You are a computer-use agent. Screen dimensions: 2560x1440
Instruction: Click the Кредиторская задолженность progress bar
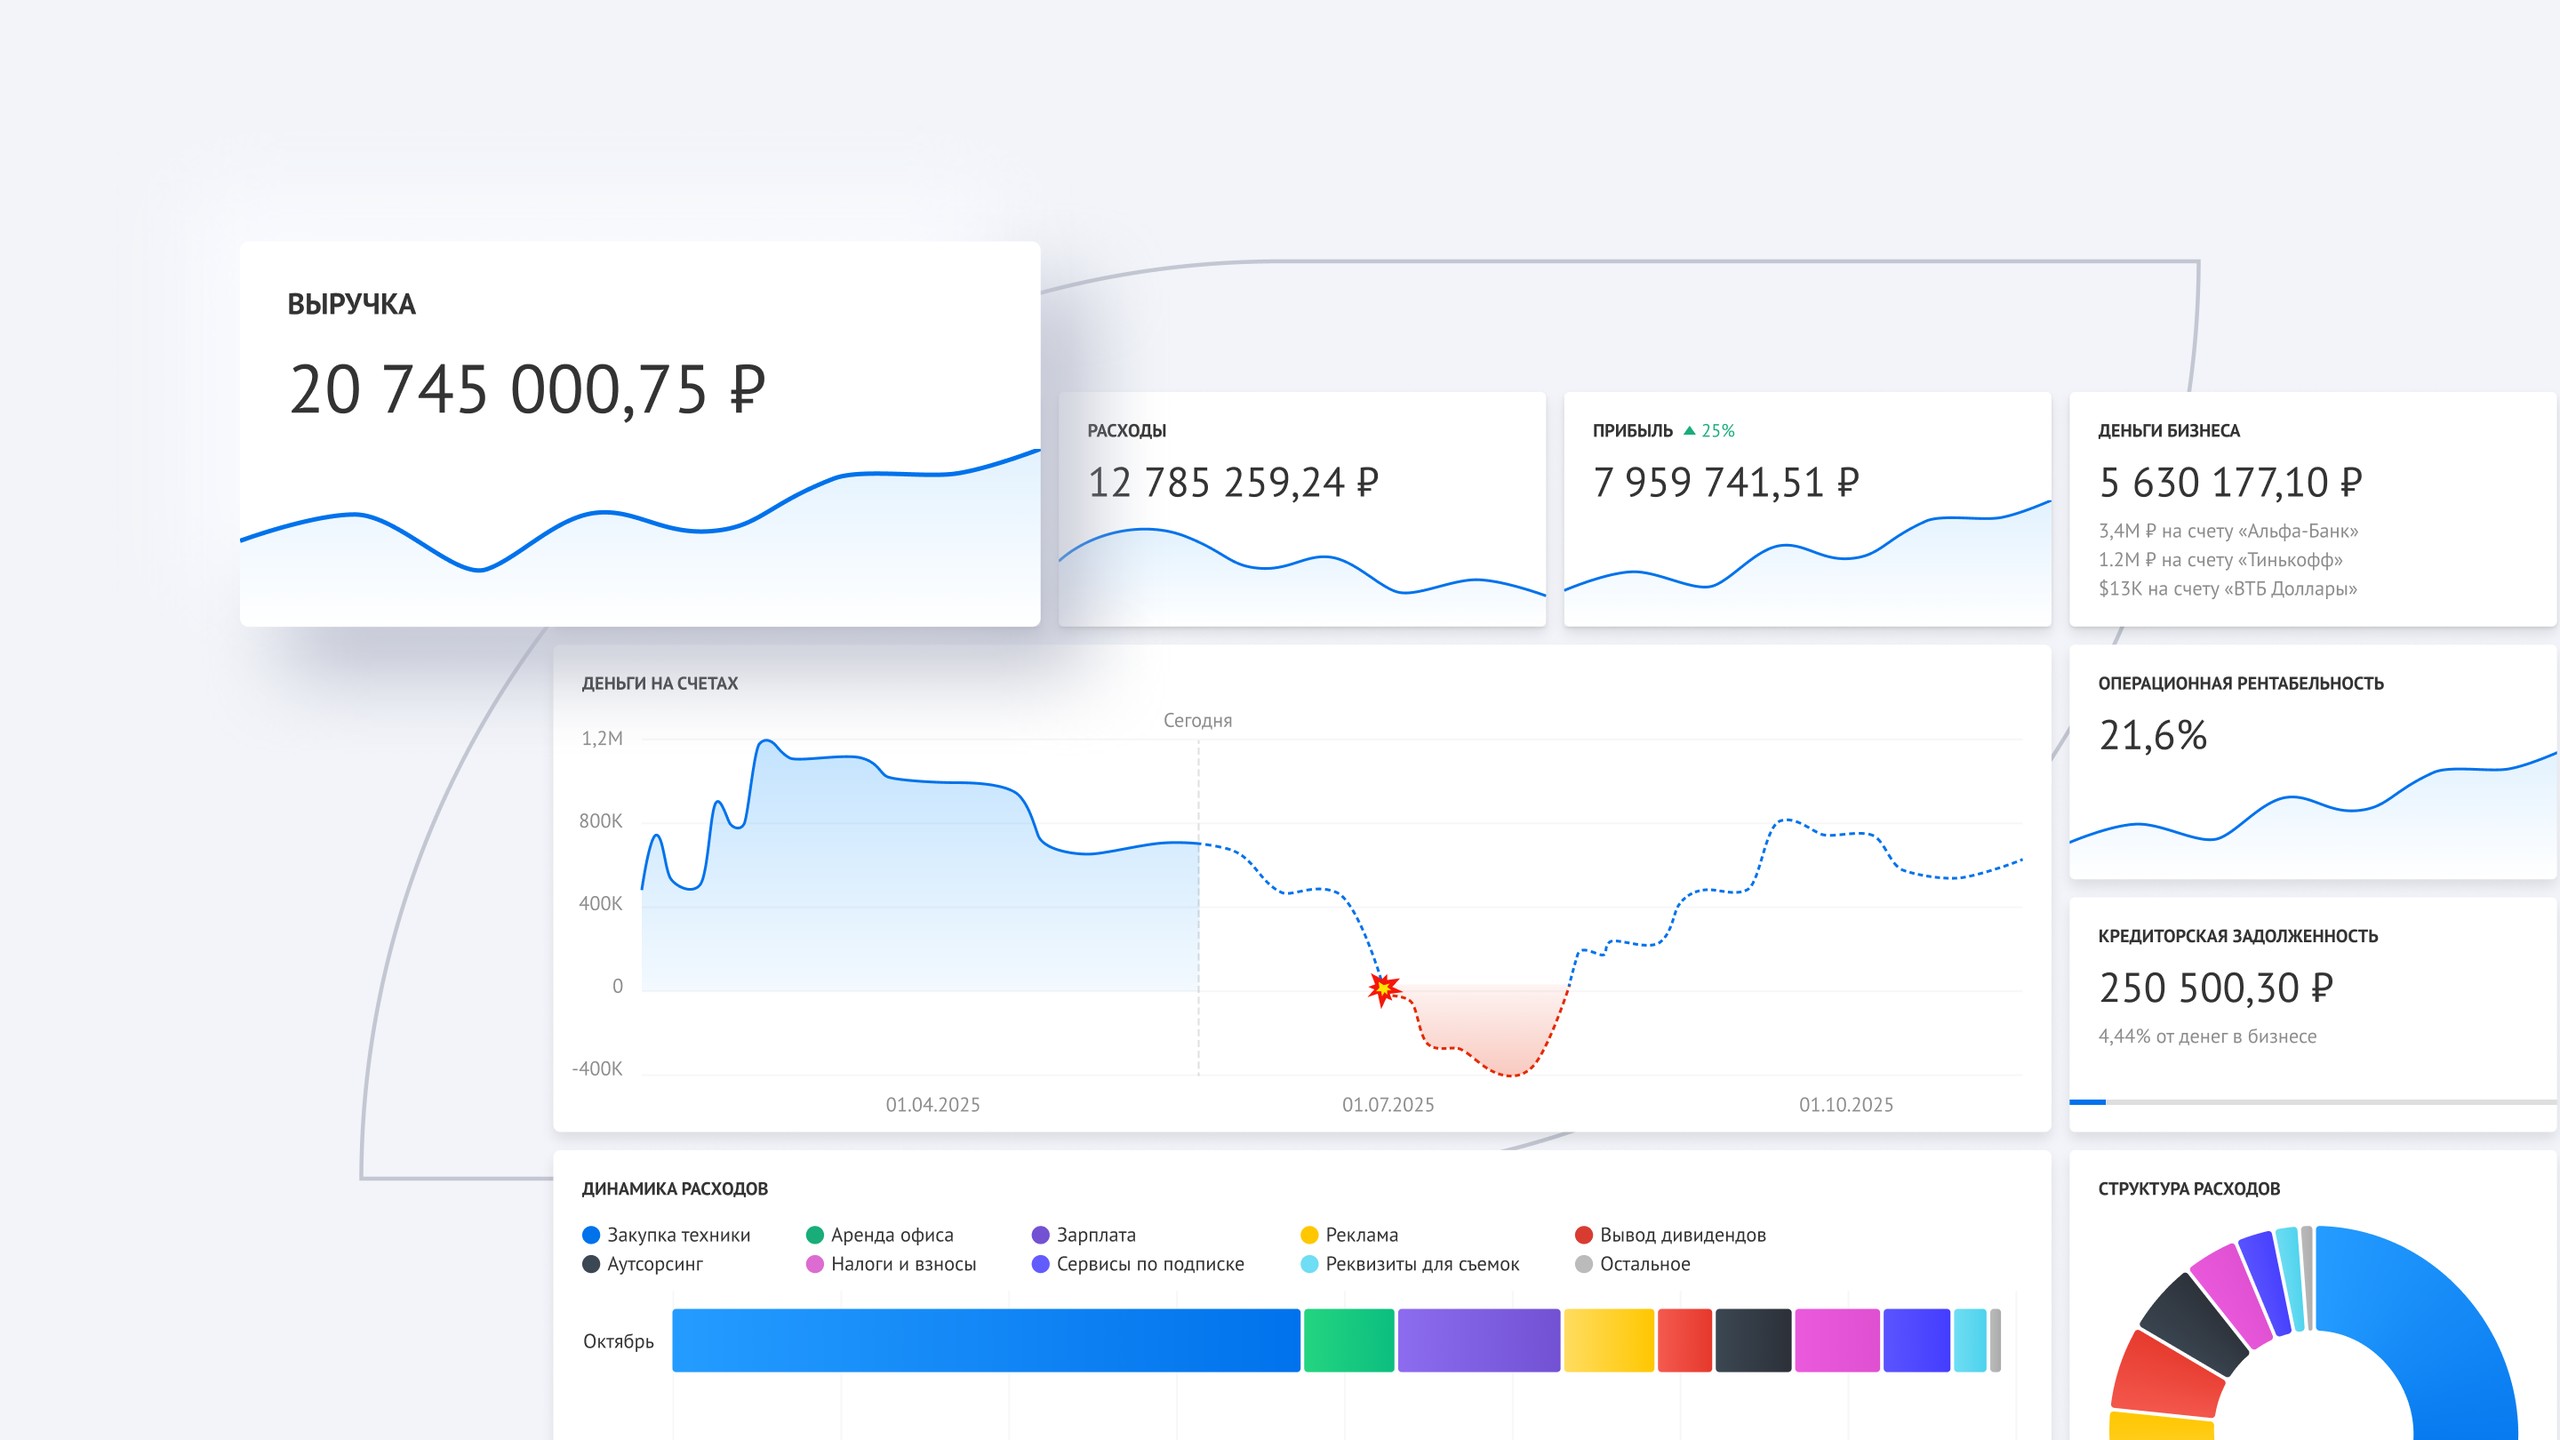pos(2313,1102)
